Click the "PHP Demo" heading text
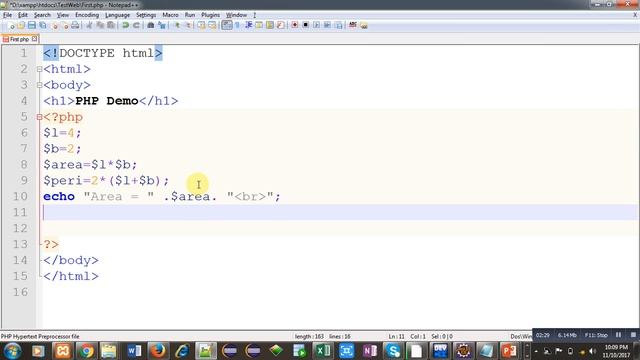640x360 pixels. pyautogui.click(x=107, y=101)
